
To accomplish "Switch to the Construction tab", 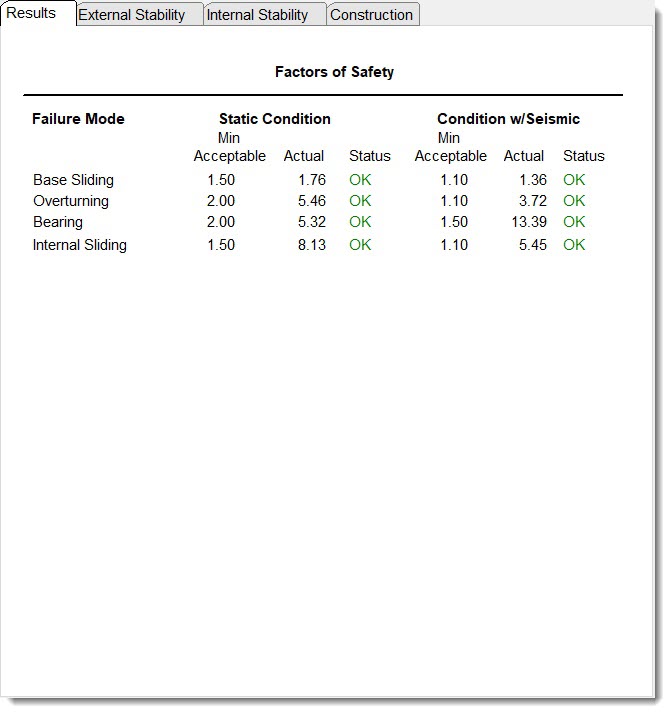I will 371,15.
